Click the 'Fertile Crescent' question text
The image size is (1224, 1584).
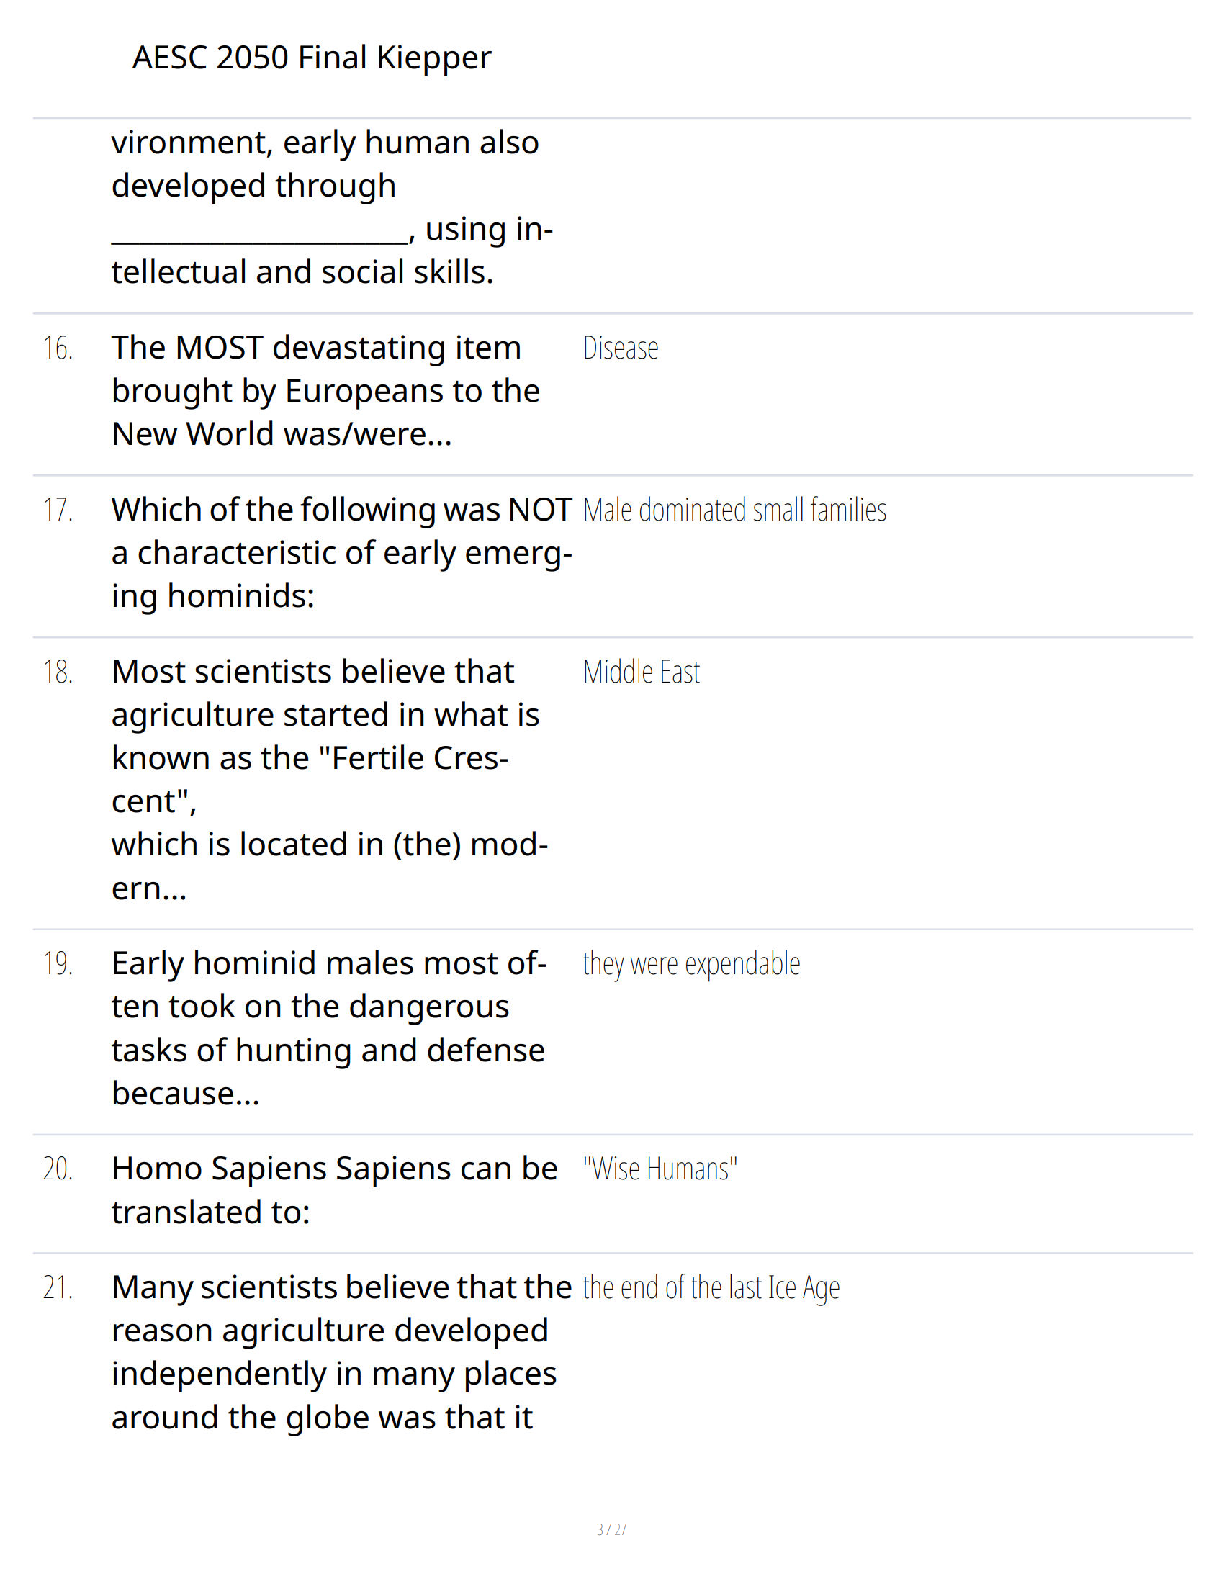point(330,780)
